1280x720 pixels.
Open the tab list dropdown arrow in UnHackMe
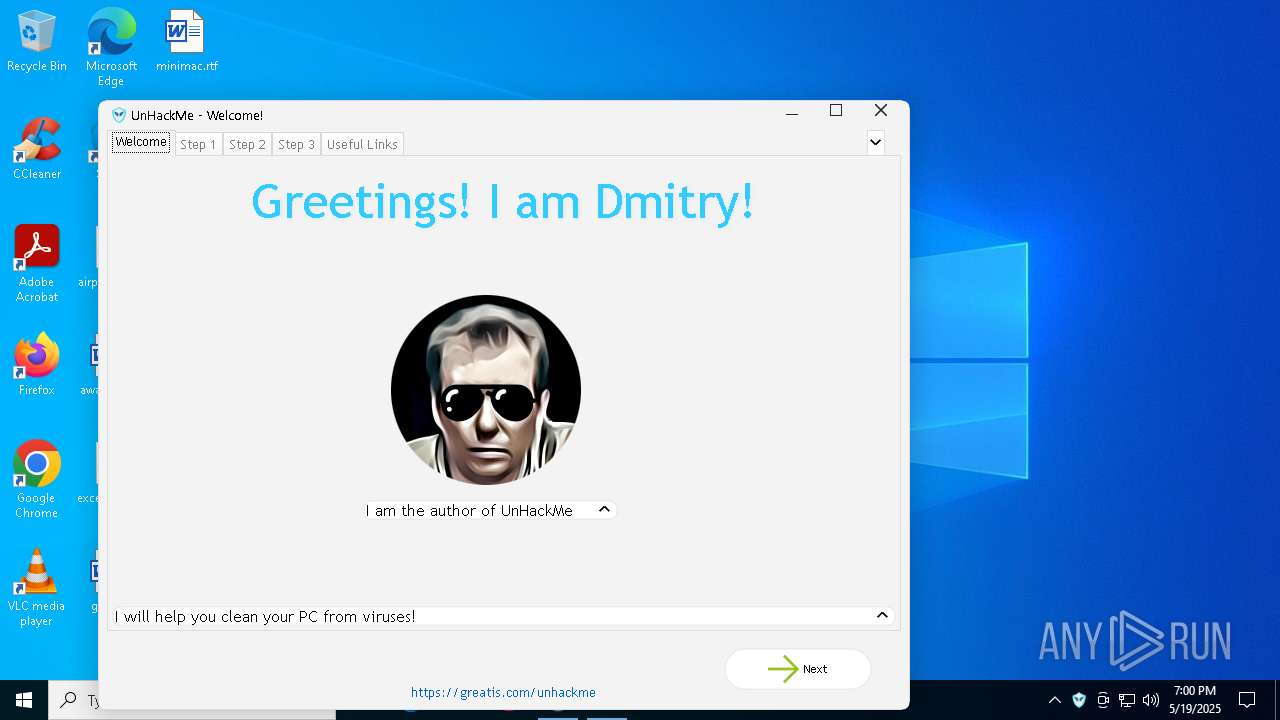point(875,142)
